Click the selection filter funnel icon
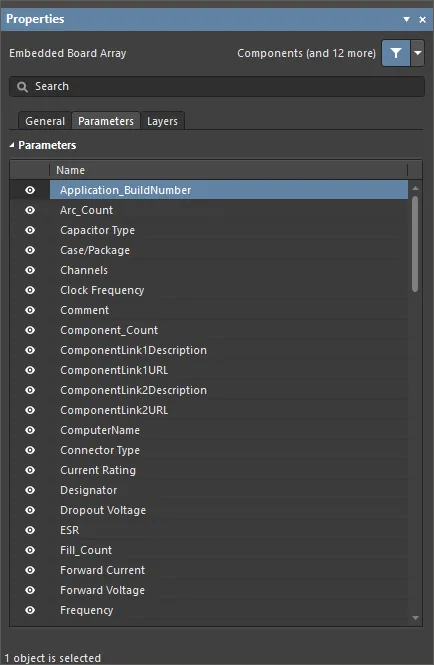Screen dimensions: 434x665 point(396,53)
